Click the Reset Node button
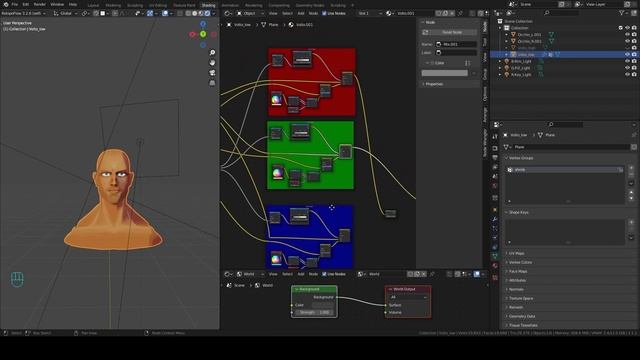640x360 pixels. click(449, 32)
